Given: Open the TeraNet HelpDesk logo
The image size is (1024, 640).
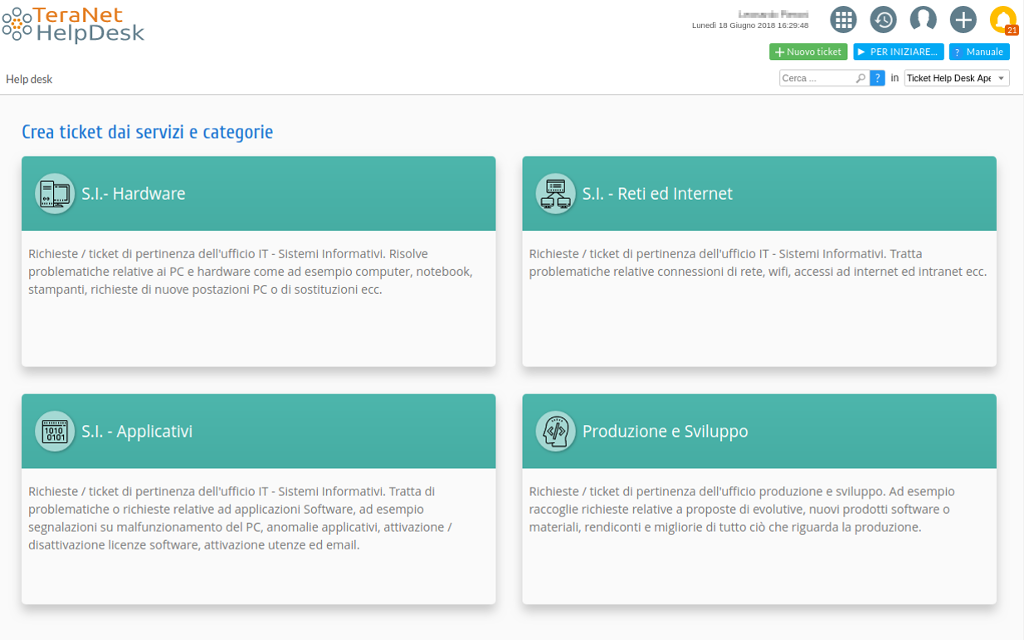Looking at the screenshot, I should click(x=70, y=24).
